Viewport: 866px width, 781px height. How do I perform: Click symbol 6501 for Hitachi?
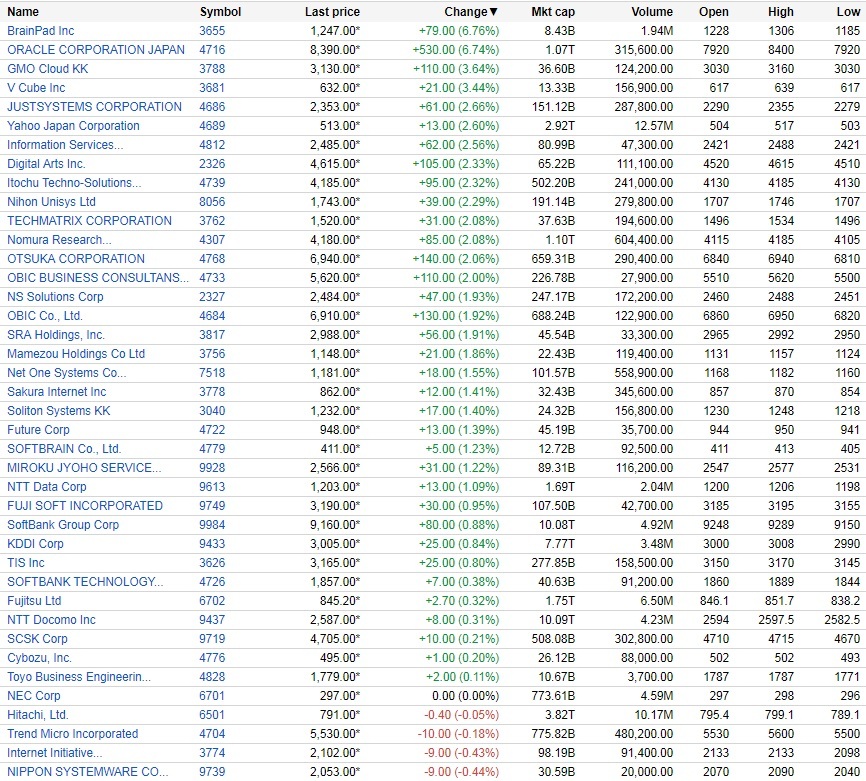212,715
